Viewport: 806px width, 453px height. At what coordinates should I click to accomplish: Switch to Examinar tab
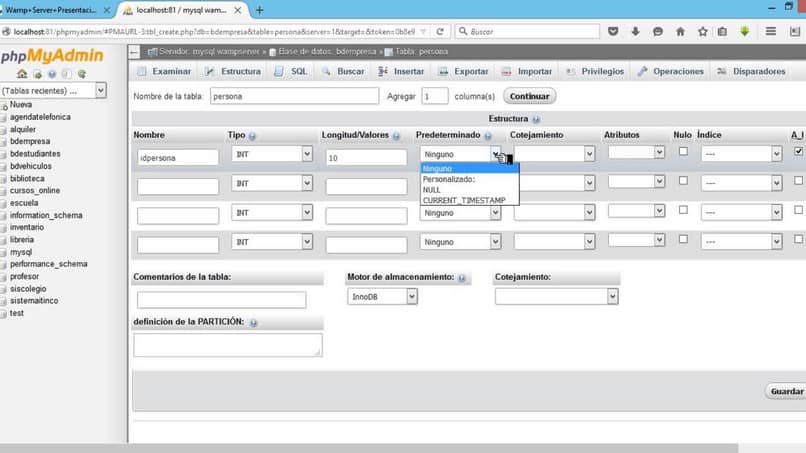[x=164, y=71]
